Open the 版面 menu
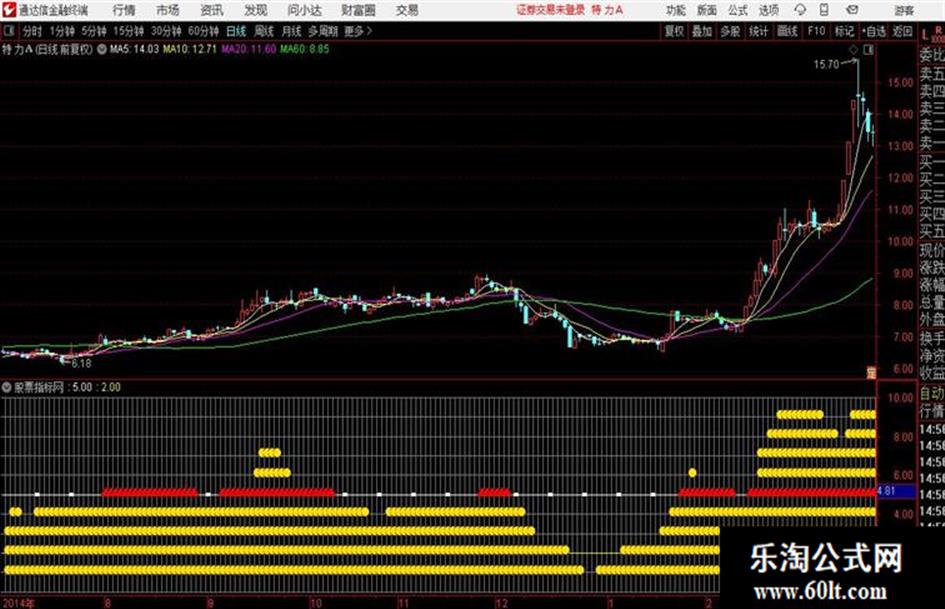945x609 pixels. point(706,10)
